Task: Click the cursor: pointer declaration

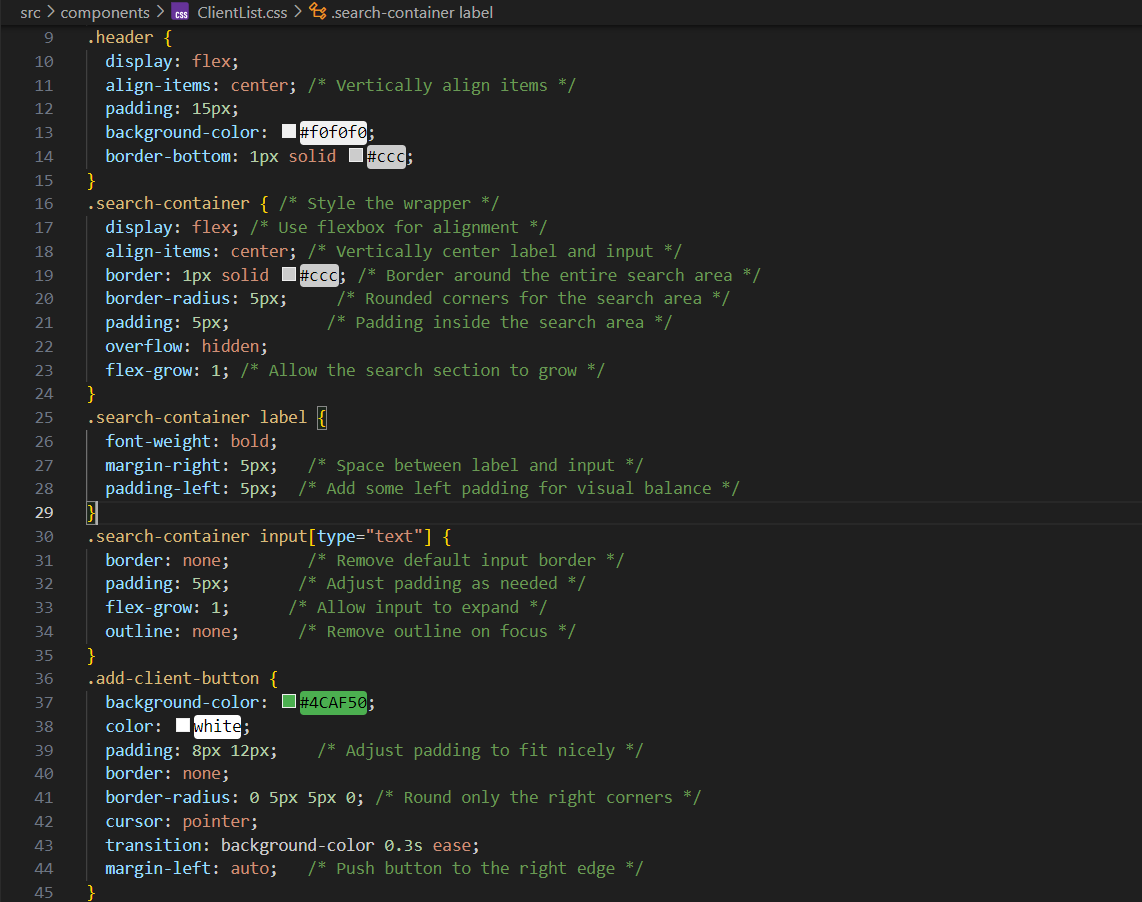Action: [181, 821]
